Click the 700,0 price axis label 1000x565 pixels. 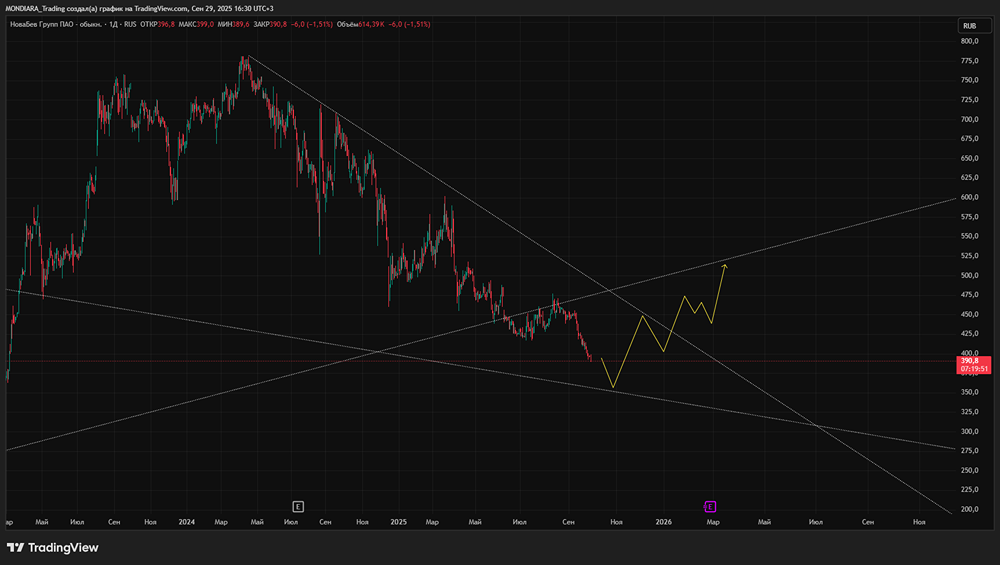point(969,119)
